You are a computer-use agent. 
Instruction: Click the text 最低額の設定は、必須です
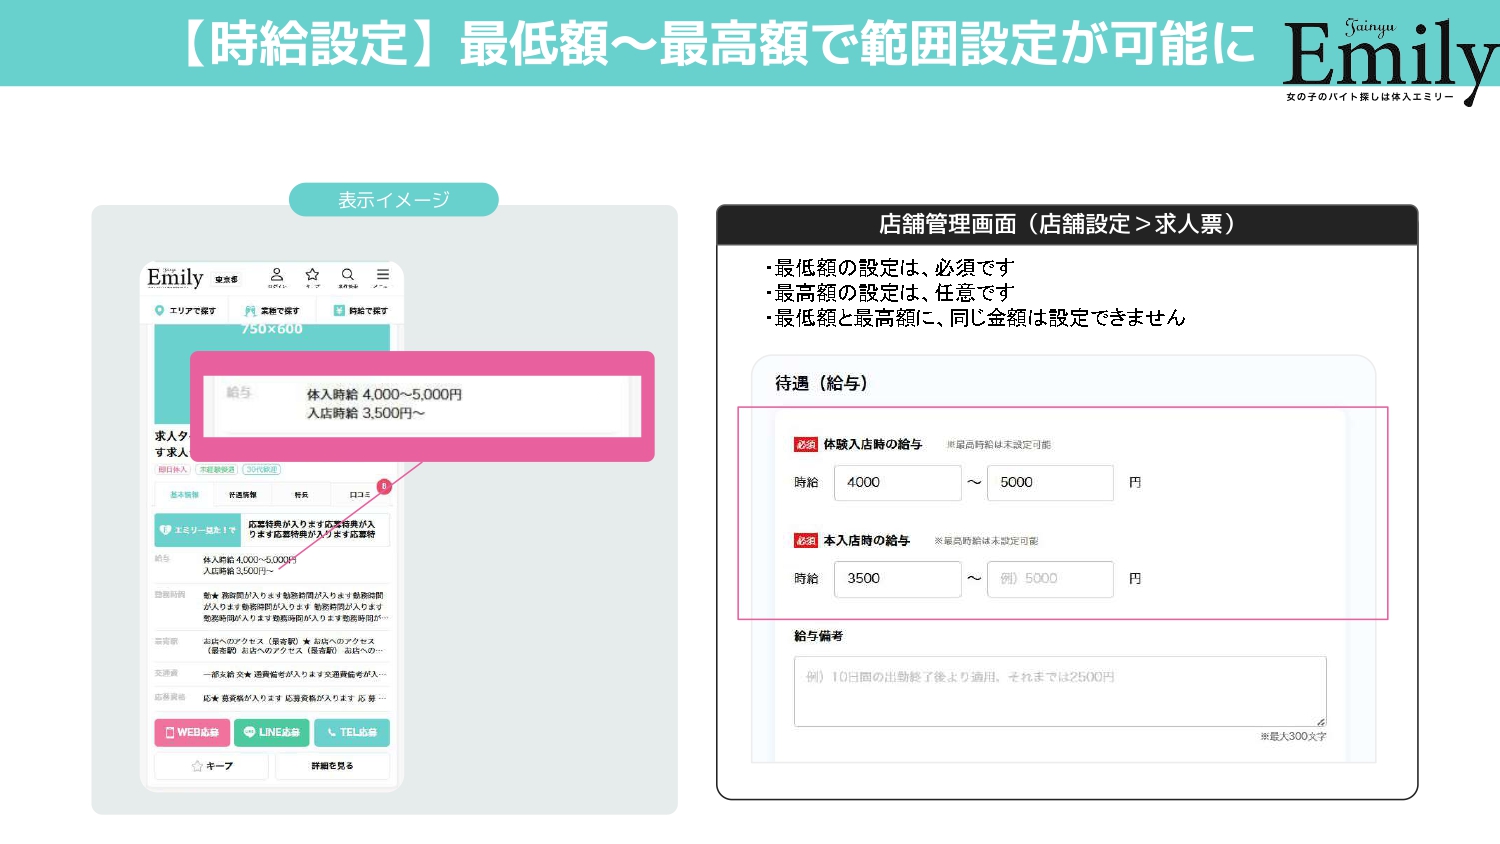[889, 268]
